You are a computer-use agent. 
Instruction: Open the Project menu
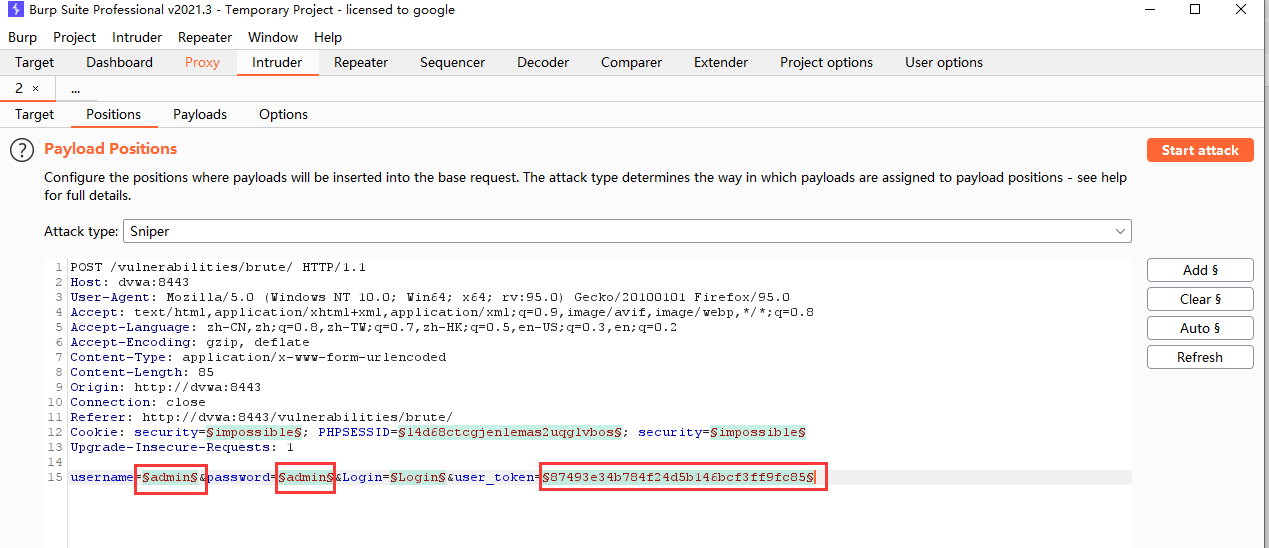(x=74, y=37)
